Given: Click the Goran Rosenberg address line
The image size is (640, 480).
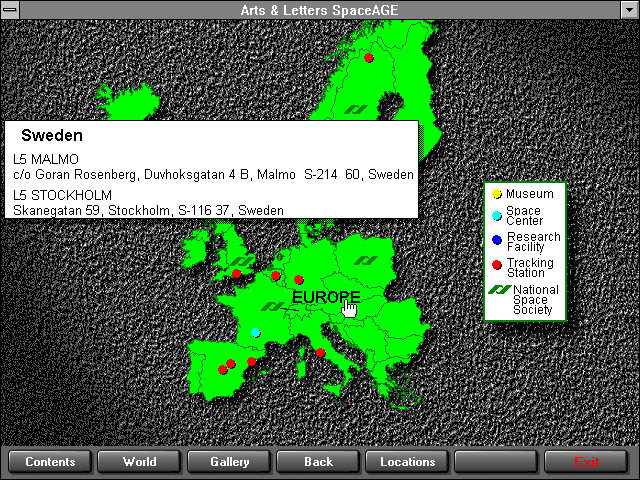Looking at the screenshot, I should point(213,175).
